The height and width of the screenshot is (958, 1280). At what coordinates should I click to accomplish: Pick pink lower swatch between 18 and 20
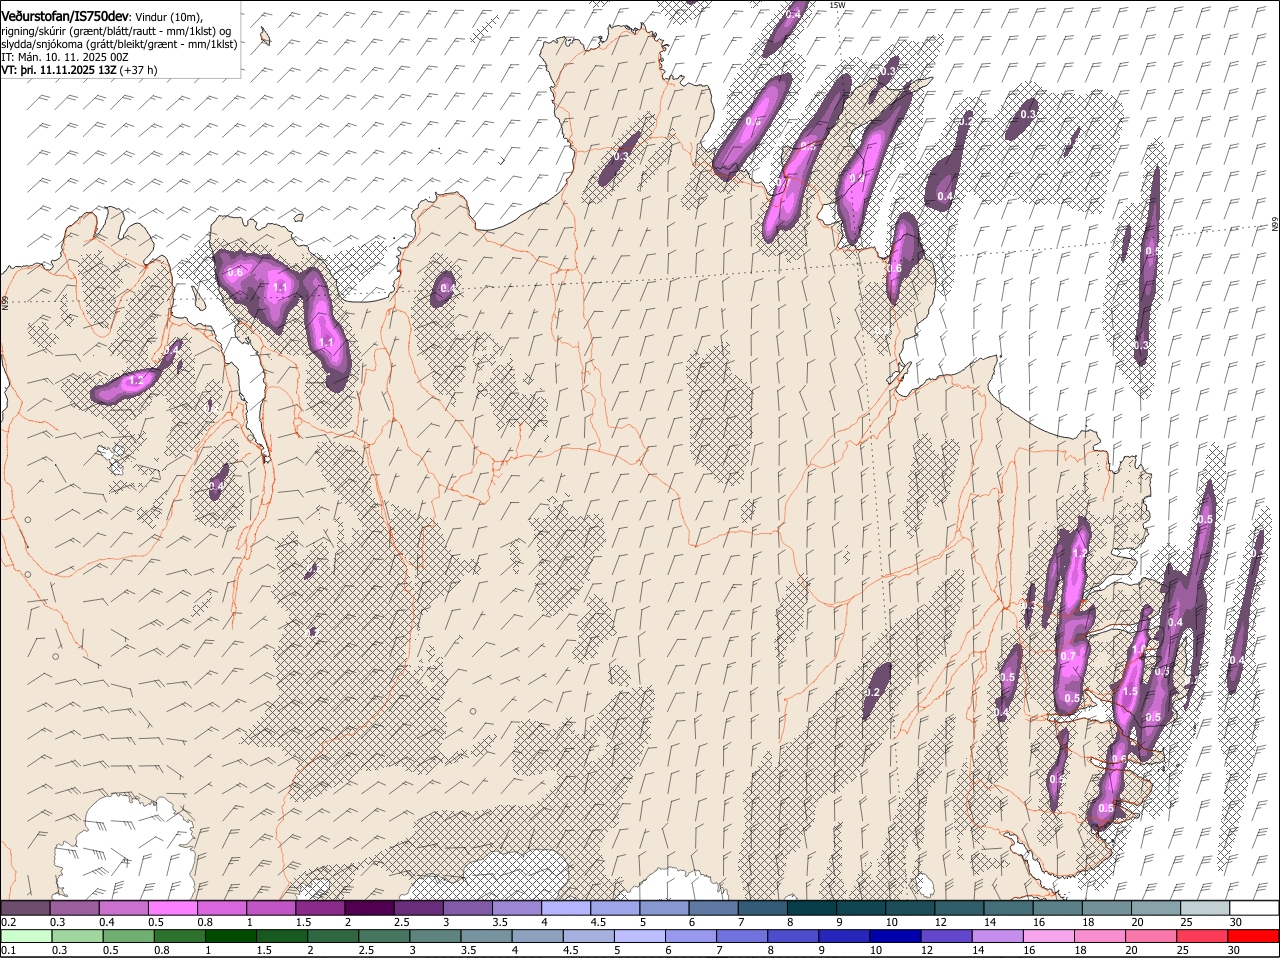pyautogui.click(x=1101, y=936)
